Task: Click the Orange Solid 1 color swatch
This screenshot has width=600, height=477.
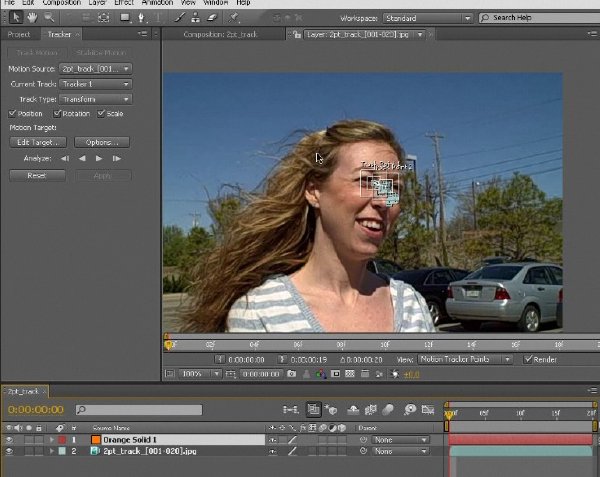Action: 96,440
